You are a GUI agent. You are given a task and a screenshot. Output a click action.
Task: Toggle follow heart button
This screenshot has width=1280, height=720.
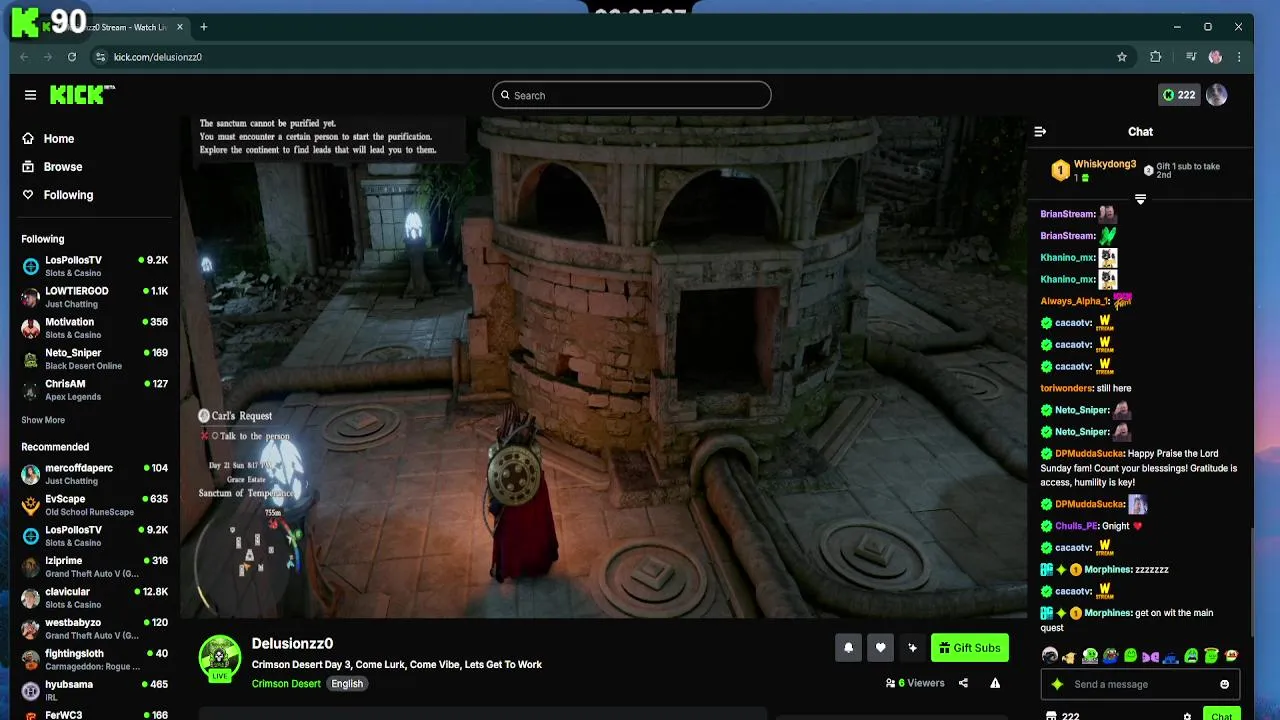(x=880, y=648)
